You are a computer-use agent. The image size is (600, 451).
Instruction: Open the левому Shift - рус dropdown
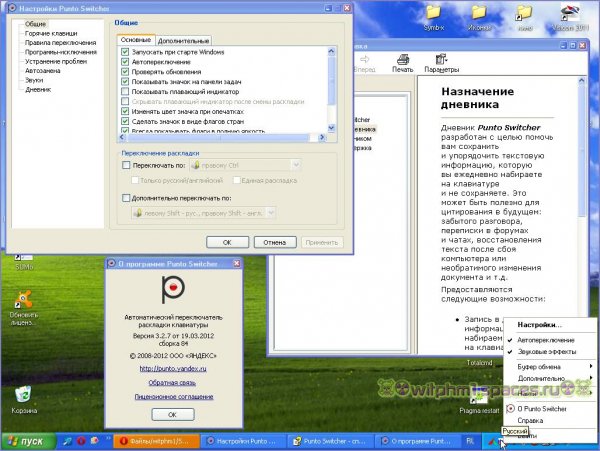(204, 213)
